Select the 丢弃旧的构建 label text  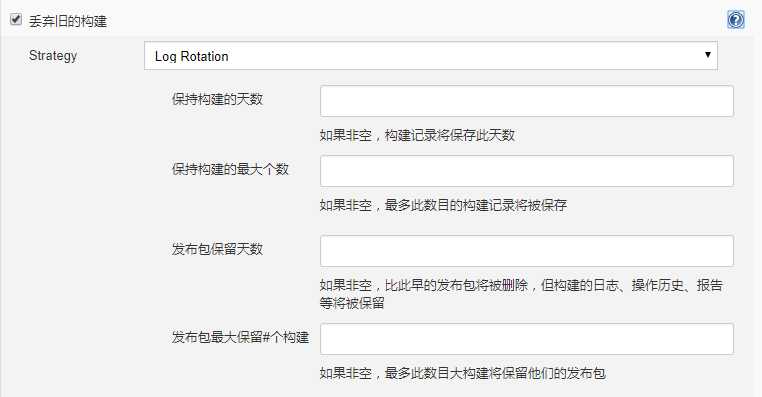(68, 21)
